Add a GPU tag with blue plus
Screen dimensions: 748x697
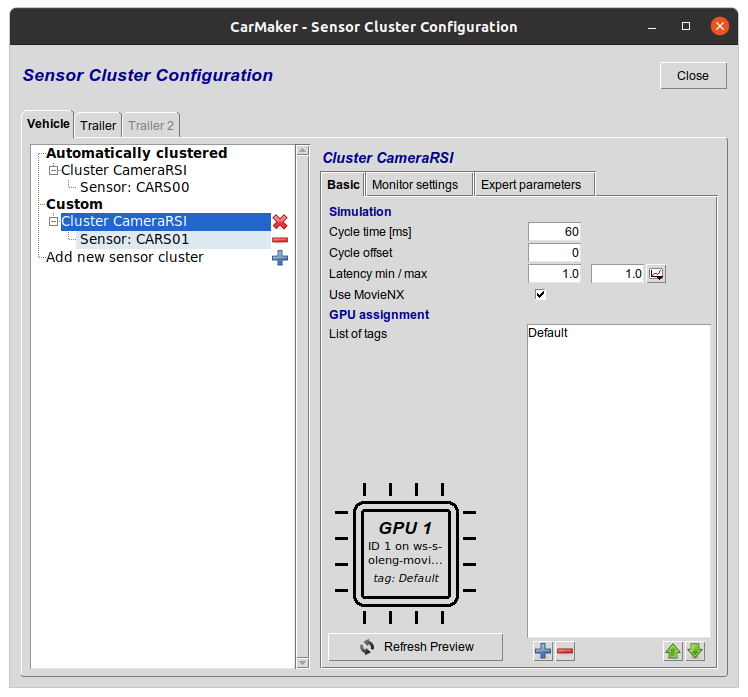[543, 652]
